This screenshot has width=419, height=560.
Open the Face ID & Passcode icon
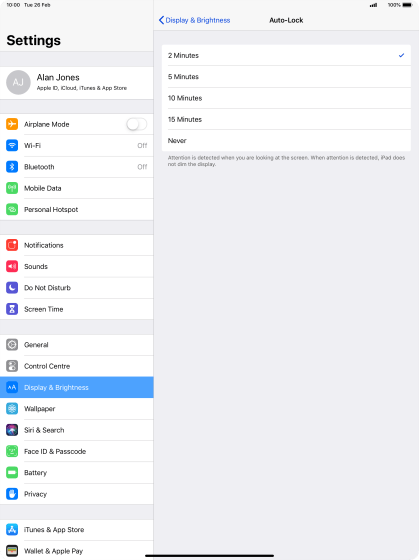(x=12, y=451)
